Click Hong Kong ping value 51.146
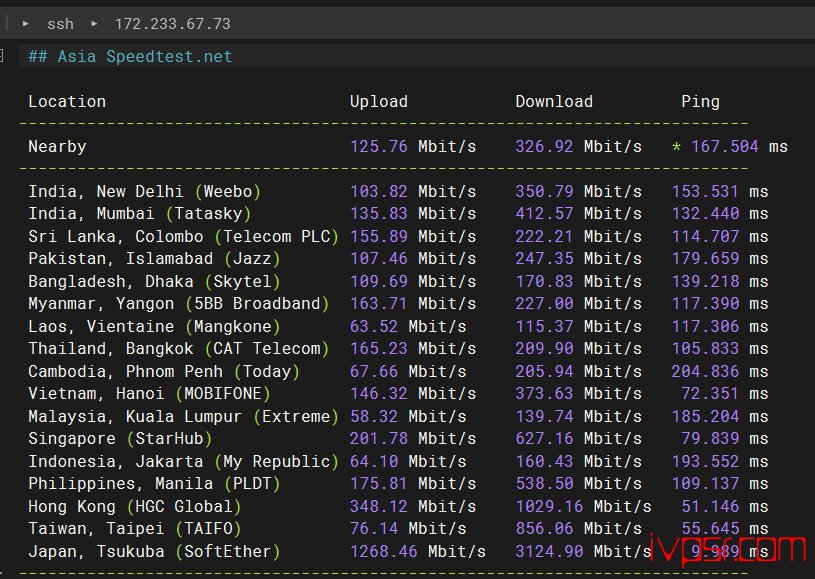Image resolution: width=815 pixels, height=579 pixels. tap(710, 507)
